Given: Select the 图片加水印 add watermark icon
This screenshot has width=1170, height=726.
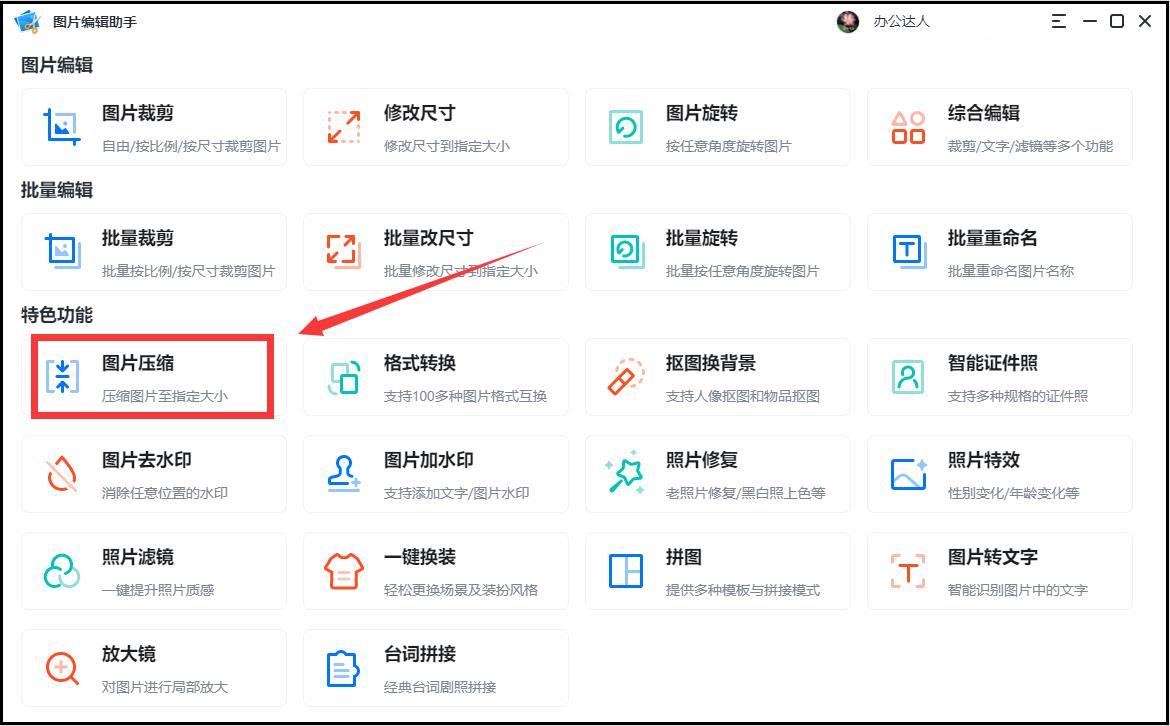Looking at the screenshot, I should pyautogui.click(x=342, y=474).
